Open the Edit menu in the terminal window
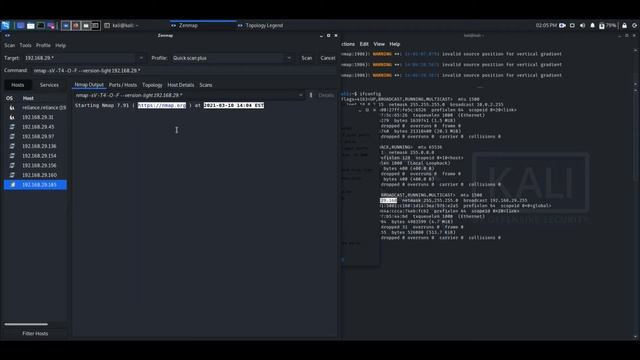 (x=364, y=44)
